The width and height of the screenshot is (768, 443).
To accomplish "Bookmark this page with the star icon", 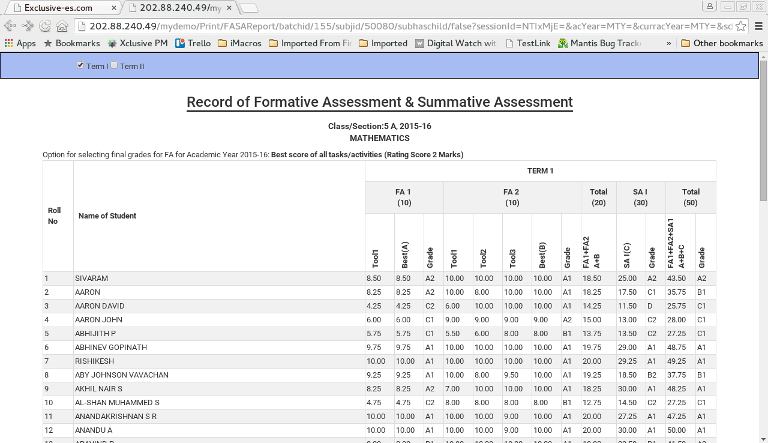I will (741, 25).
